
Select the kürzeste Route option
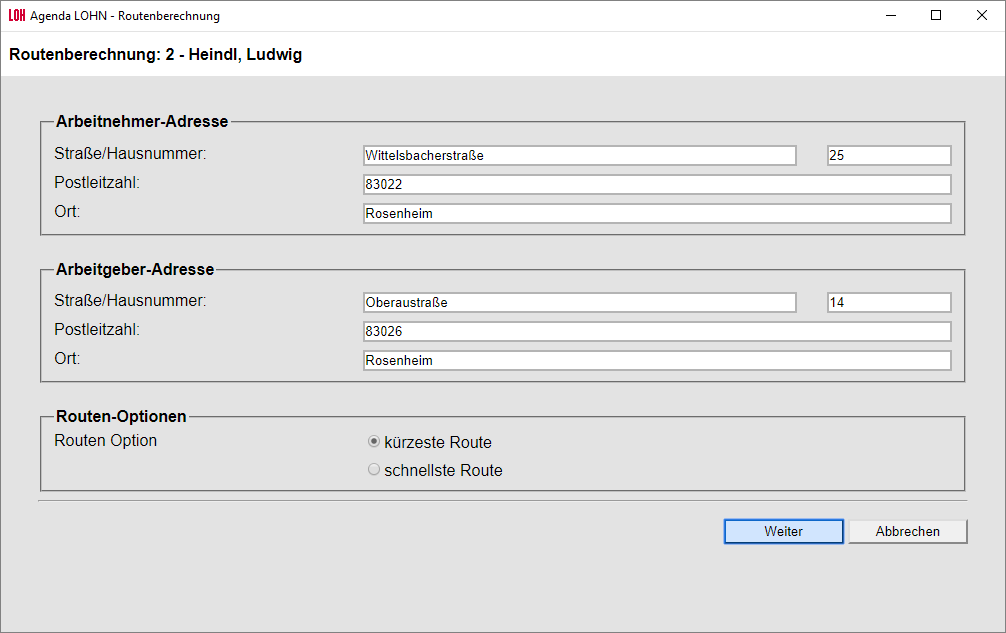coord(375,442)
